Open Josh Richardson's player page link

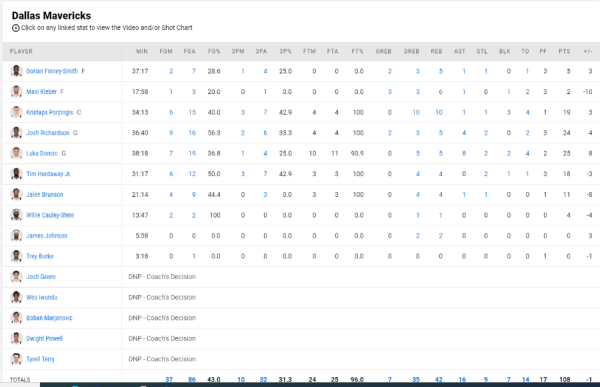point(48,133)
